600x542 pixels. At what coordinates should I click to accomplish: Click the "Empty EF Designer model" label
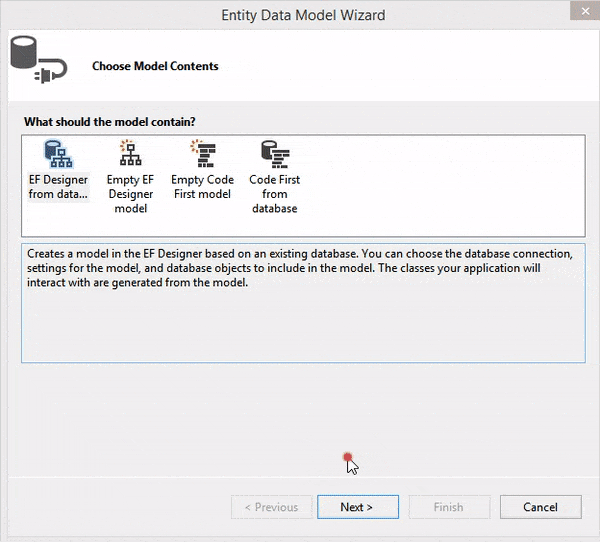[x=130, y=194]
